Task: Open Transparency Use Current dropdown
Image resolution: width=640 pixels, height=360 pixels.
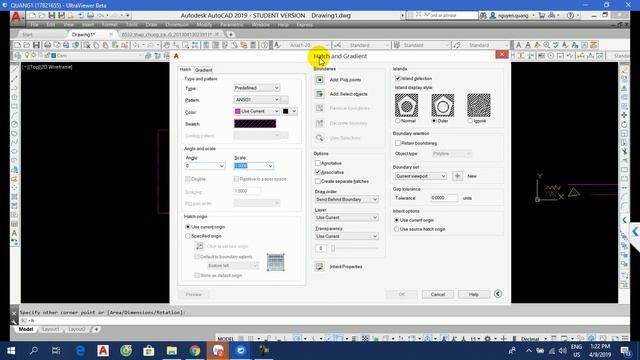Action: point(347,236)
